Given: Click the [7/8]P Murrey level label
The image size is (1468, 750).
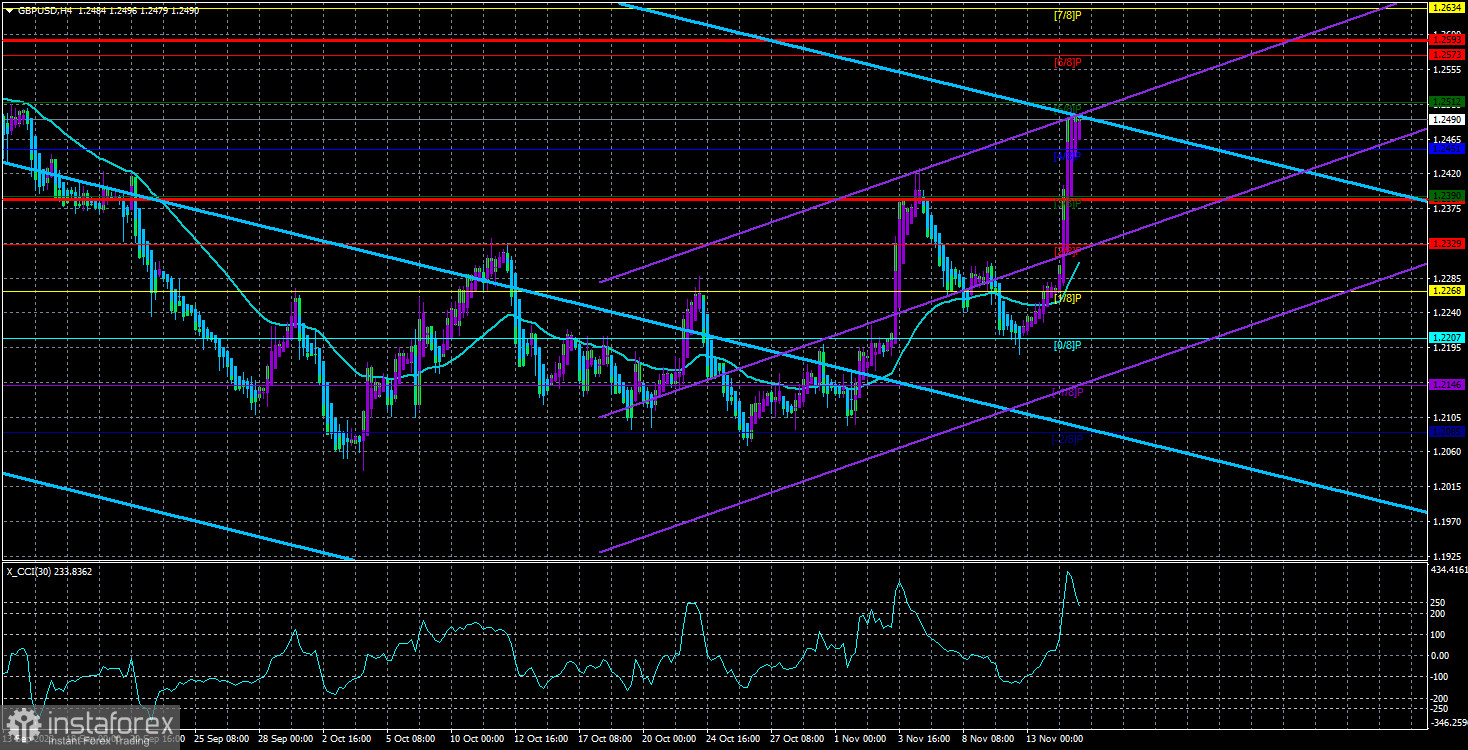Looking at the screenshot, I should pos(1067,15).
